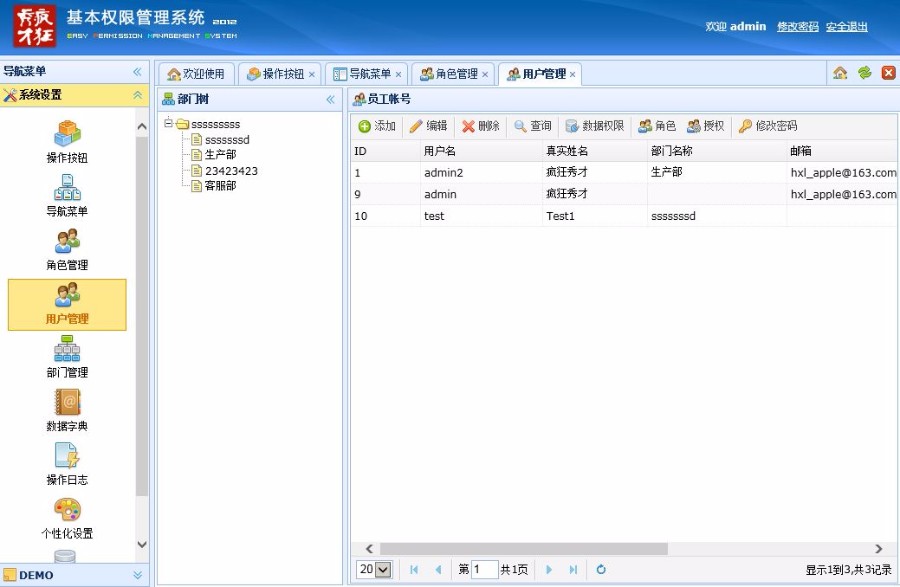Reload the grid with pager refresh icon
The height and width of the screenshot is (587, 900).
pyautogui.click(x=601, y=569)
